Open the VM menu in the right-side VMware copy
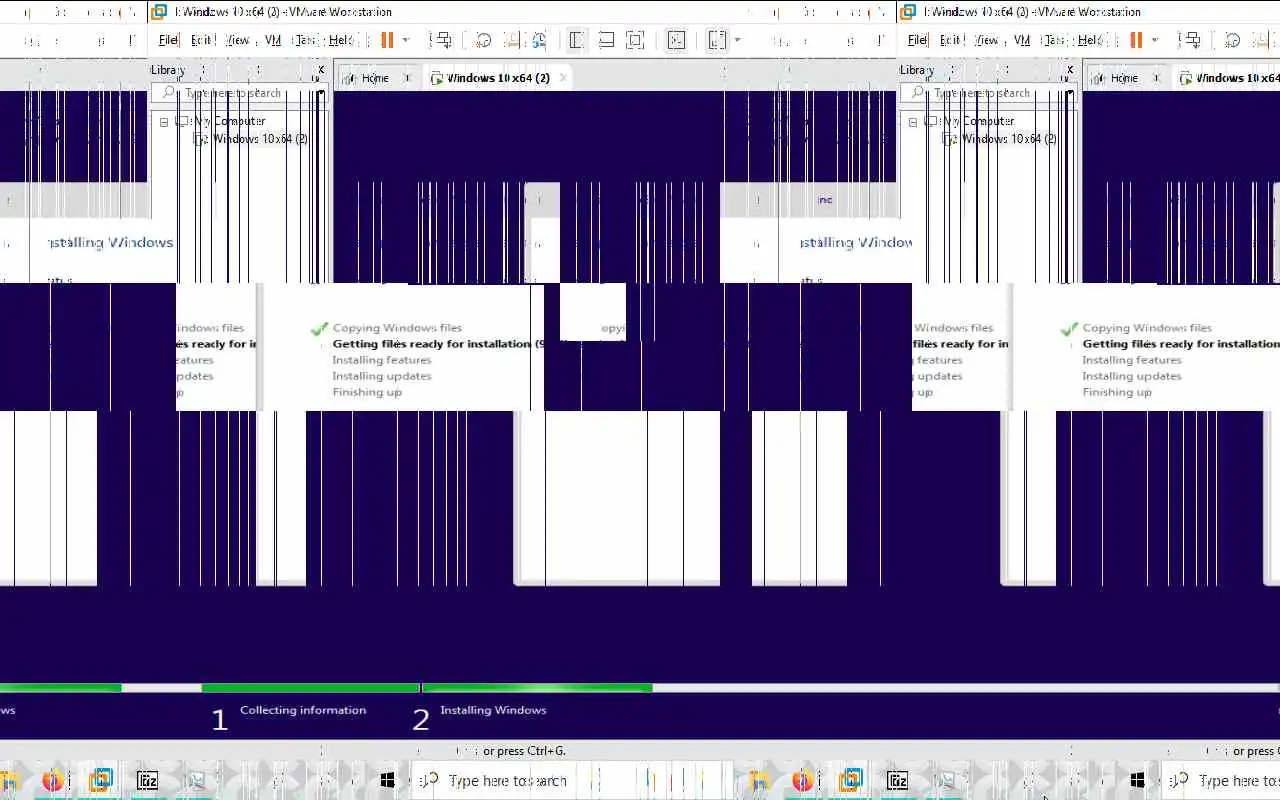This screenshot has height=800, width=1280. pos(1022,40)
